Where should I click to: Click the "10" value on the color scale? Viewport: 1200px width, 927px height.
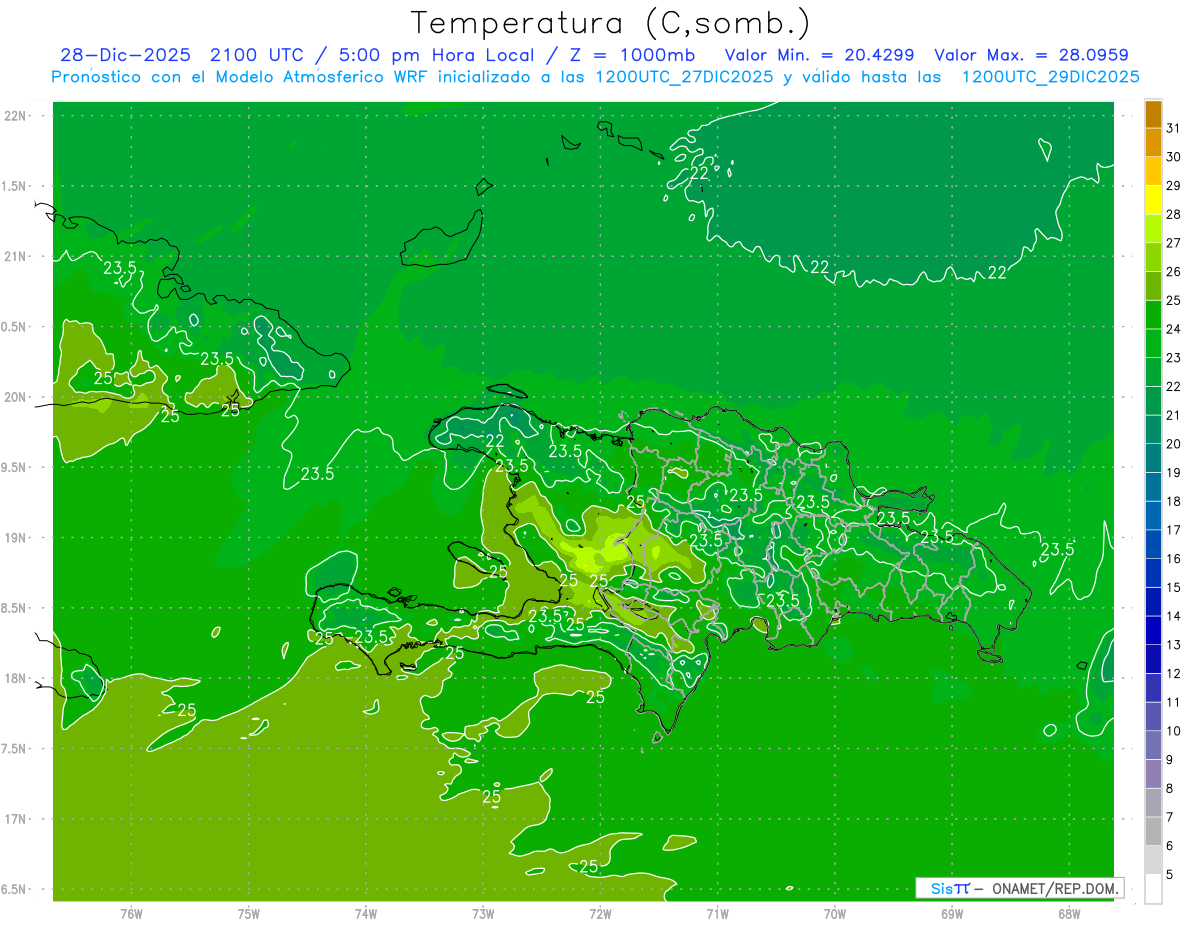click(x=1174, y=731)
